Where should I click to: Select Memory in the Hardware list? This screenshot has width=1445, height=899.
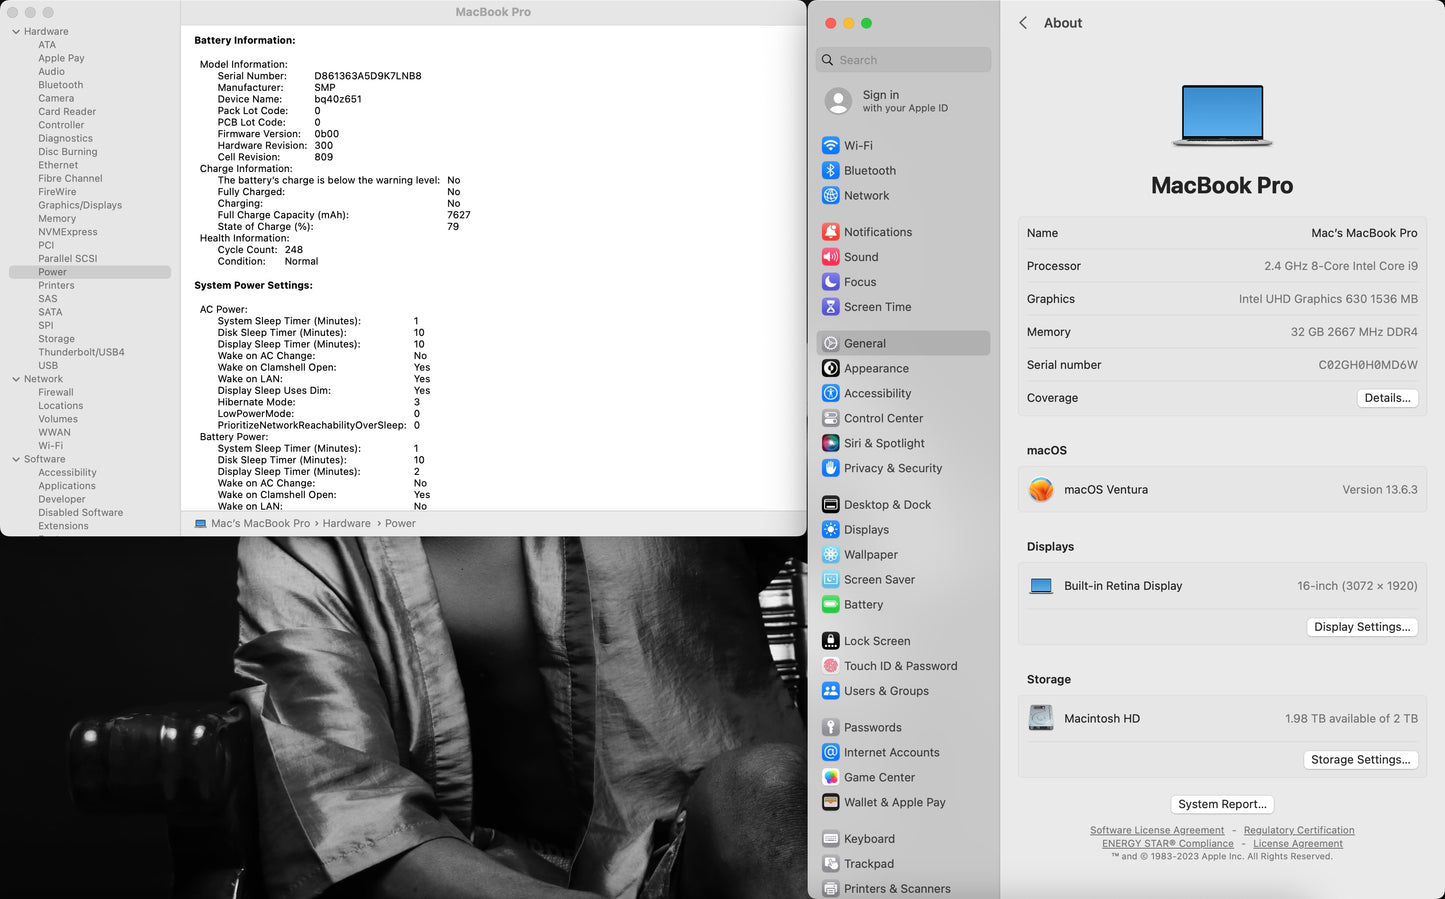(x=57, y=218)
